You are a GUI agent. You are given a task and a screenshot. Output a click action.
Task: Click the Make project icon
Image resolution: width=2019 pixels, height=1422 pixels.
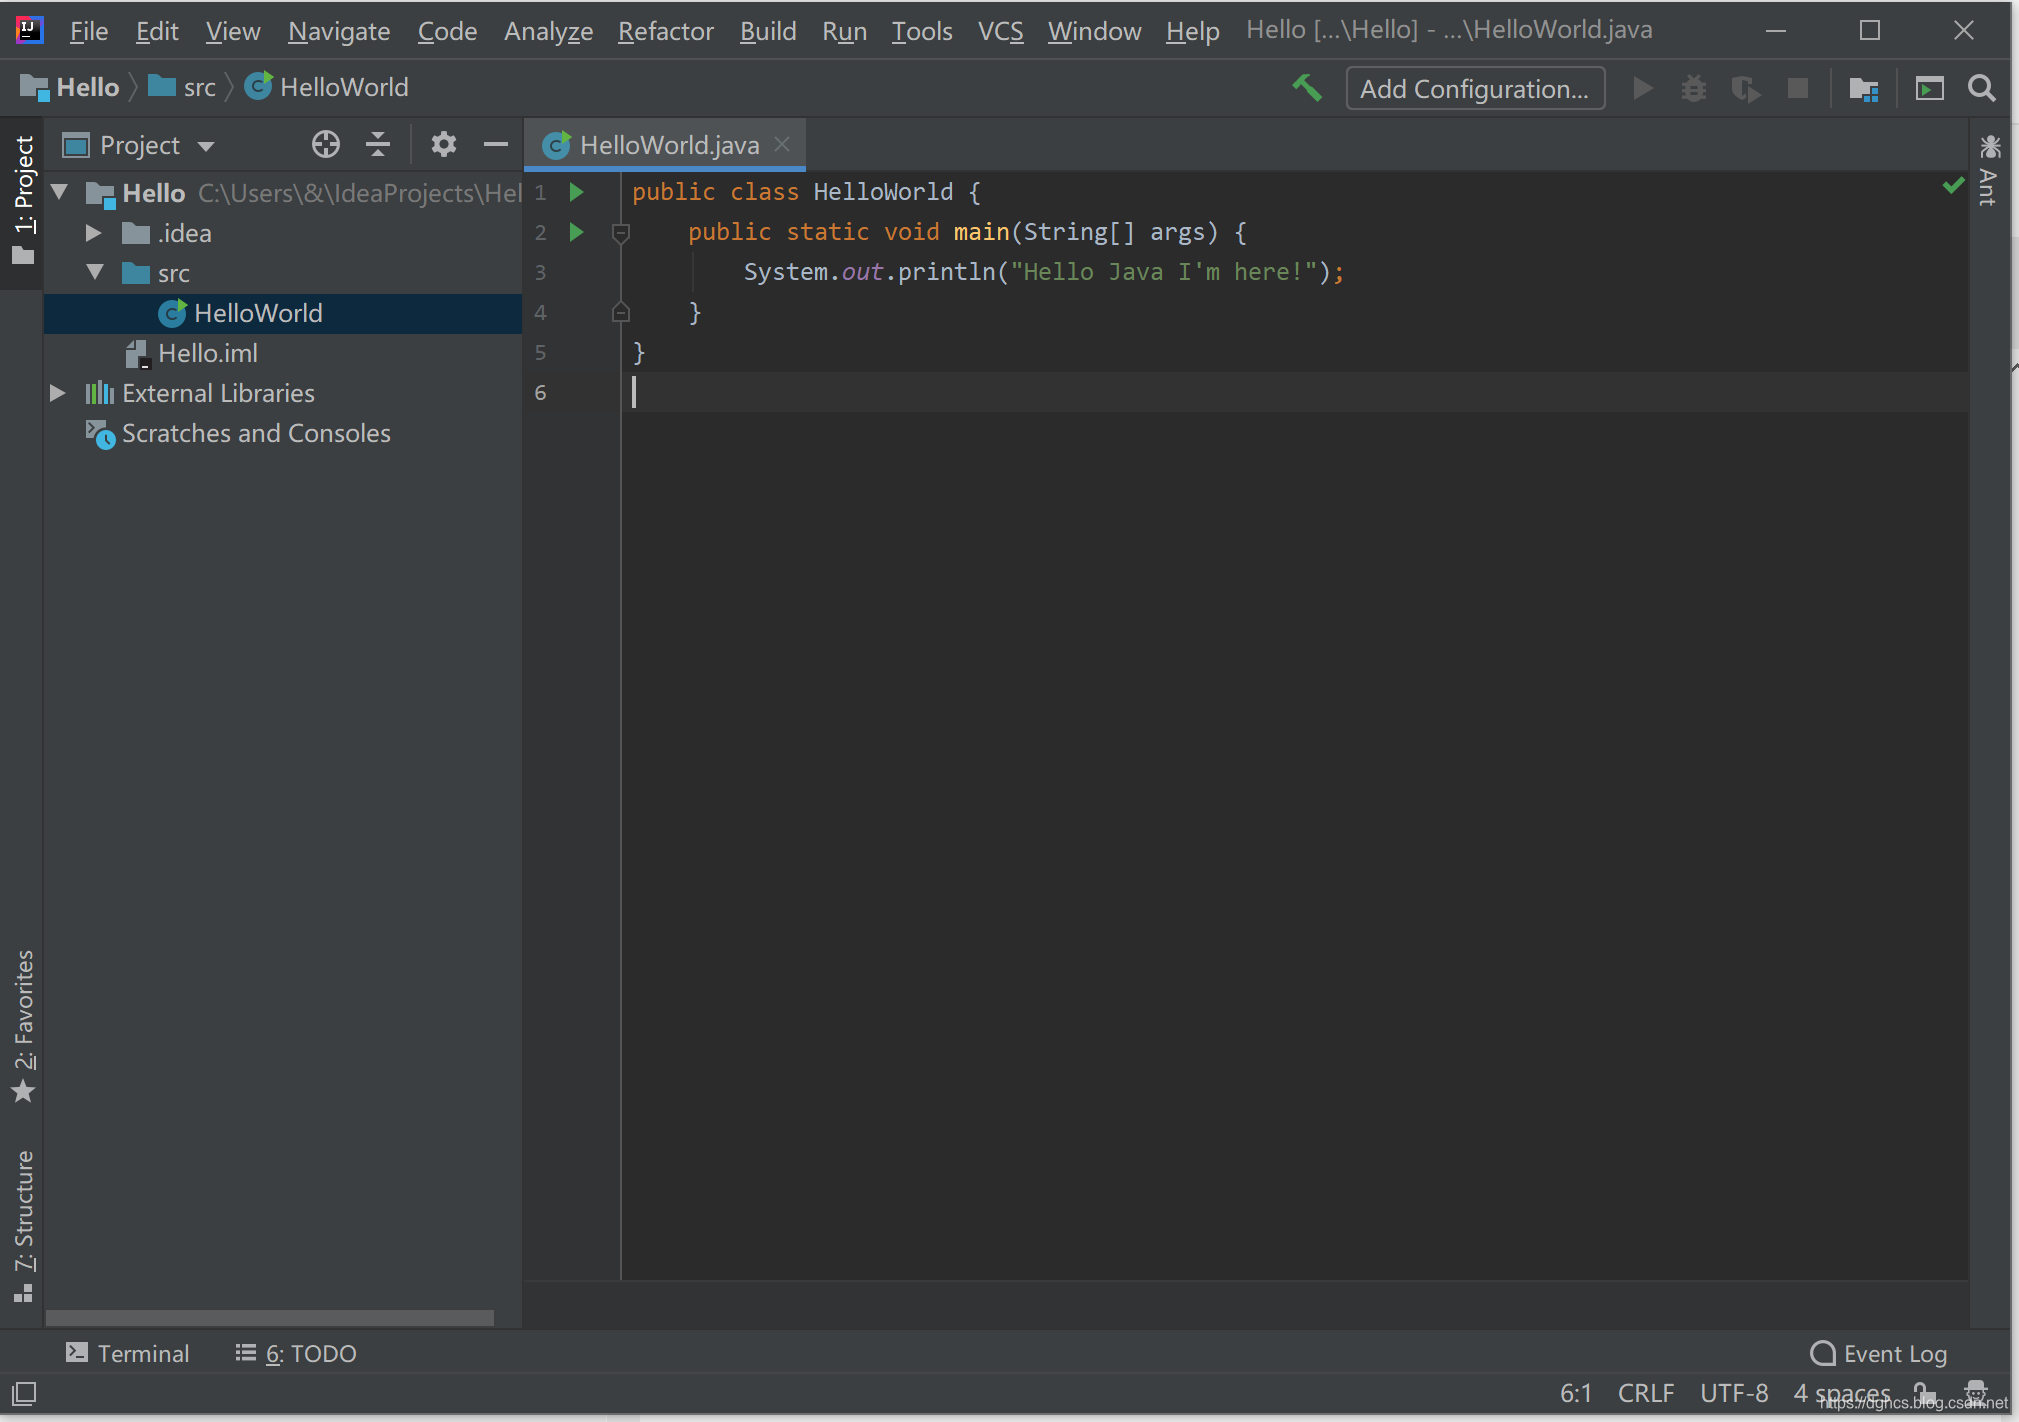pyautogui.click(x=1310, y=86)
